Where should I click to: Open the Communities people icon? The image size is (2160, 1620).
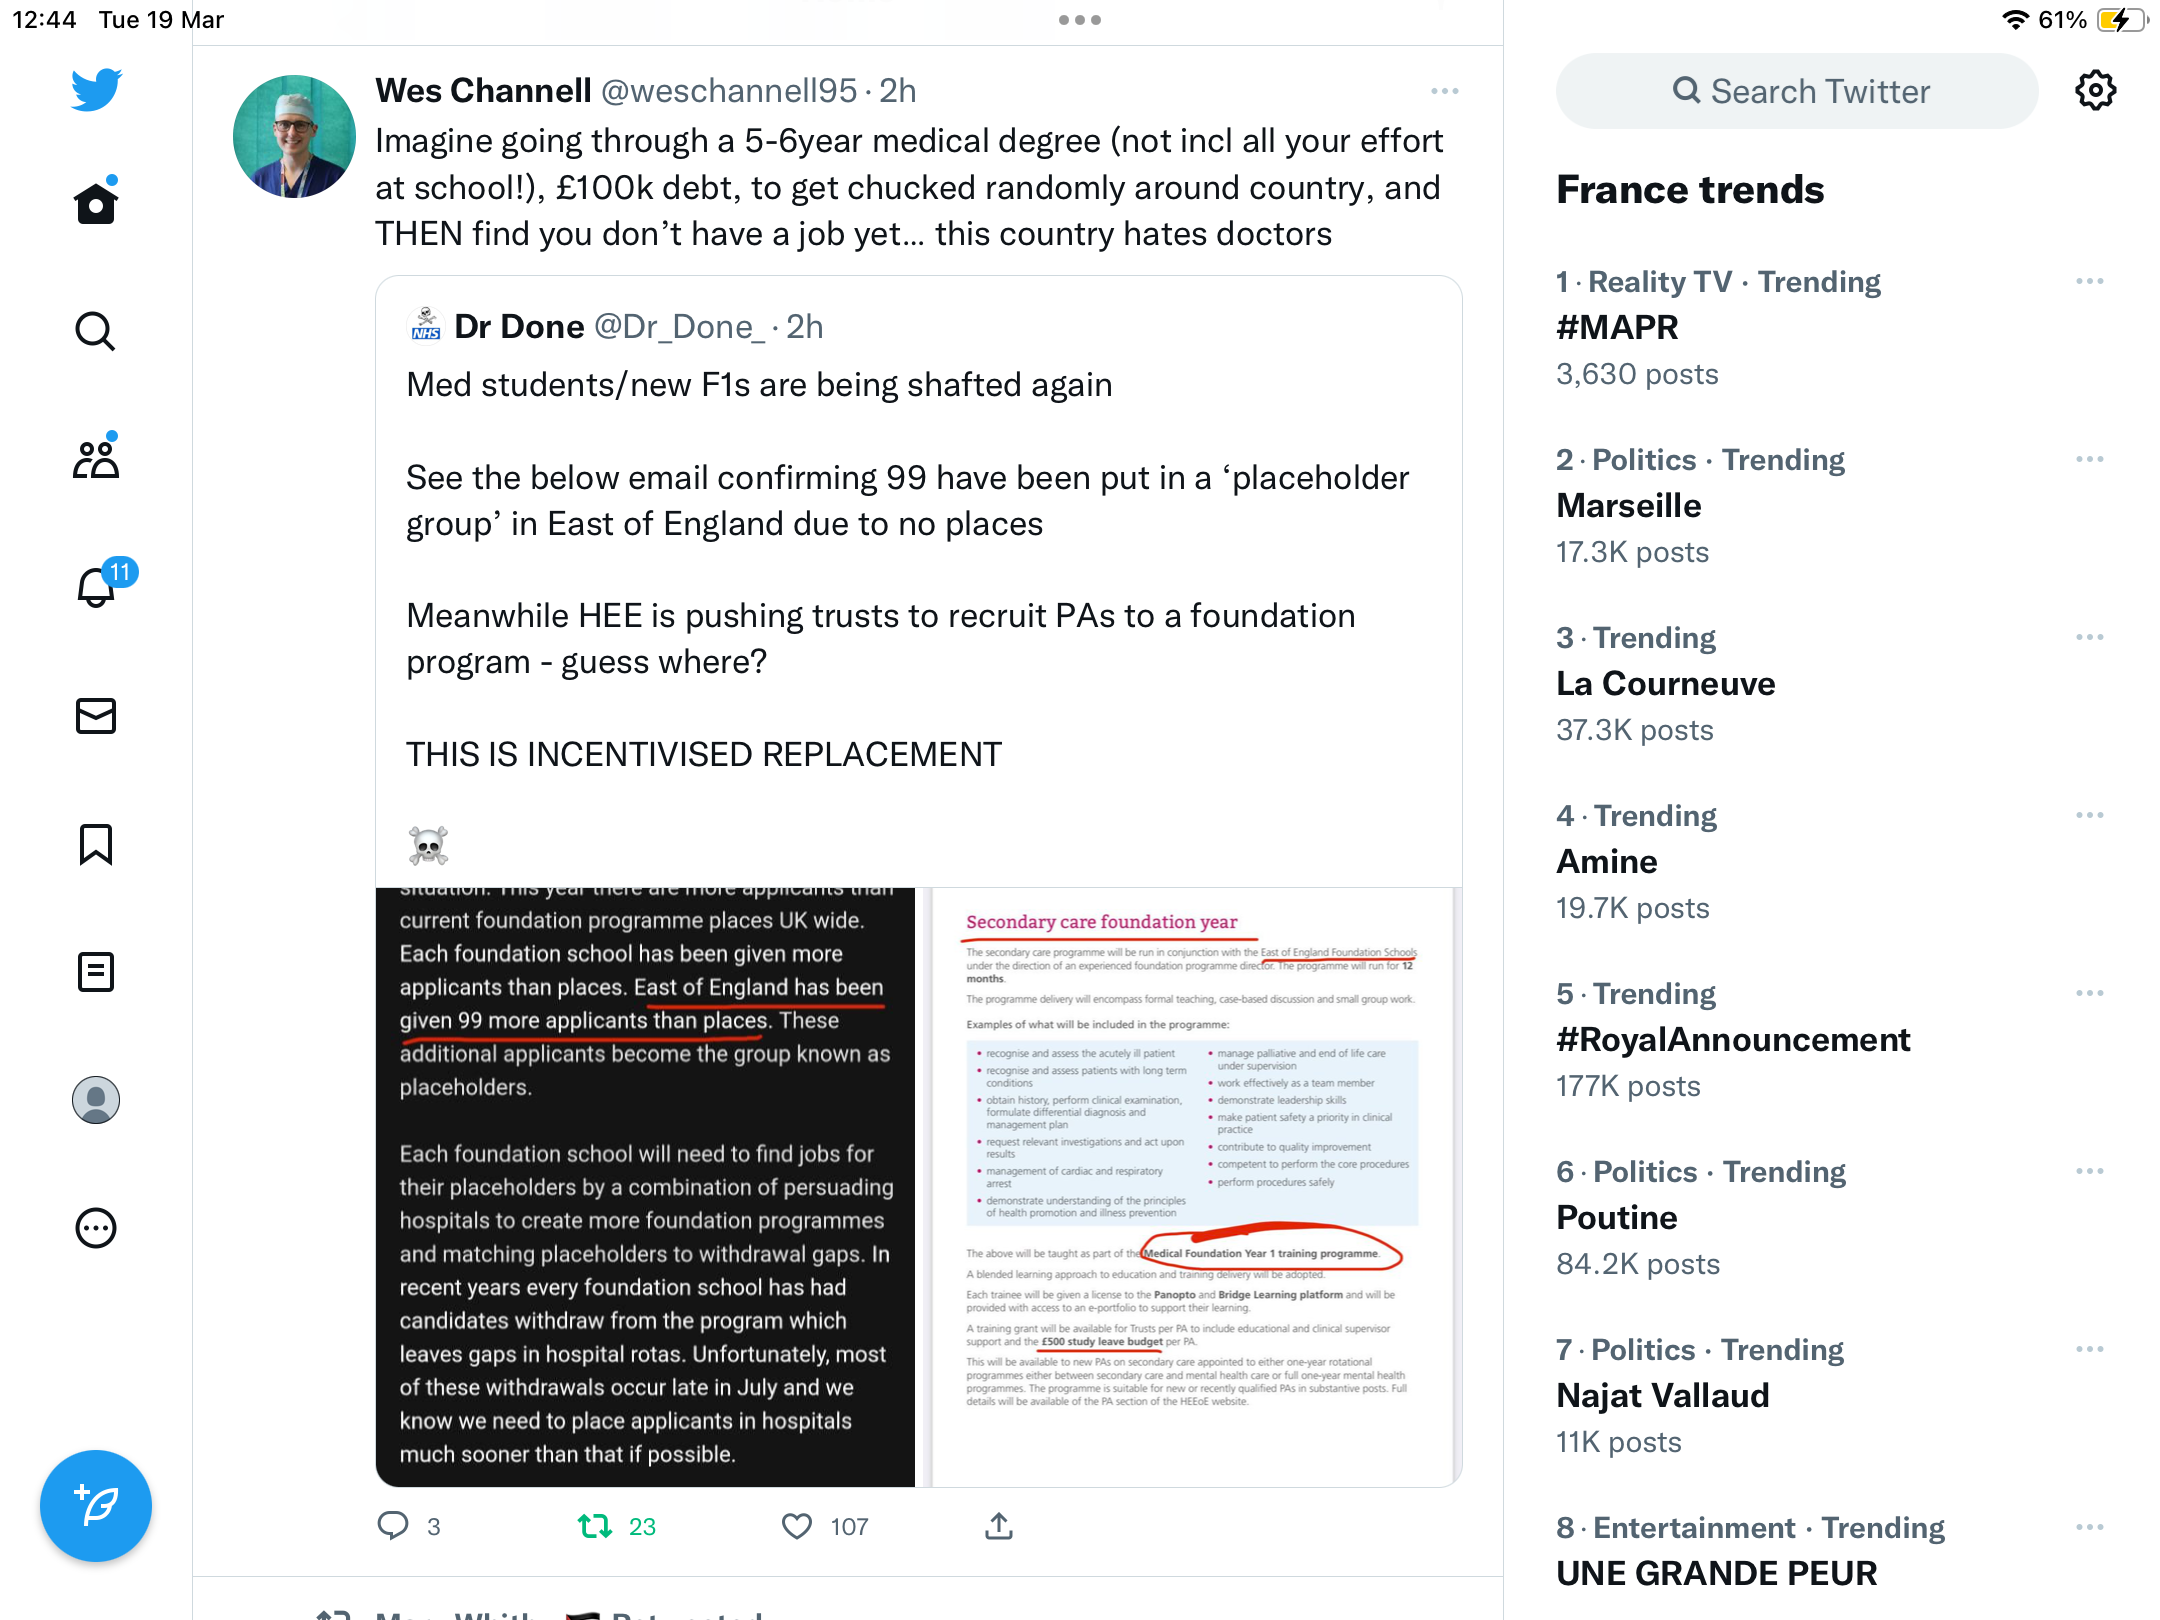click(x=96, y=458)
